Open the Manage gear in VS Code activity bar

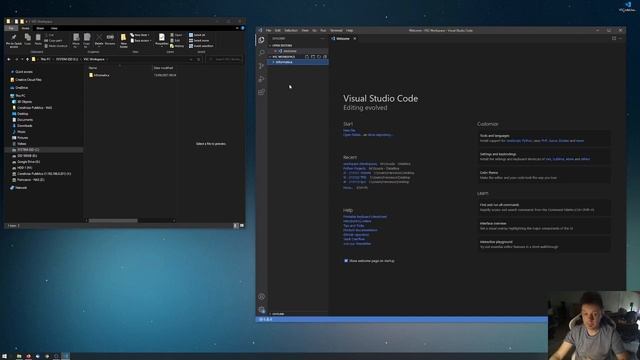coord(262,310)
